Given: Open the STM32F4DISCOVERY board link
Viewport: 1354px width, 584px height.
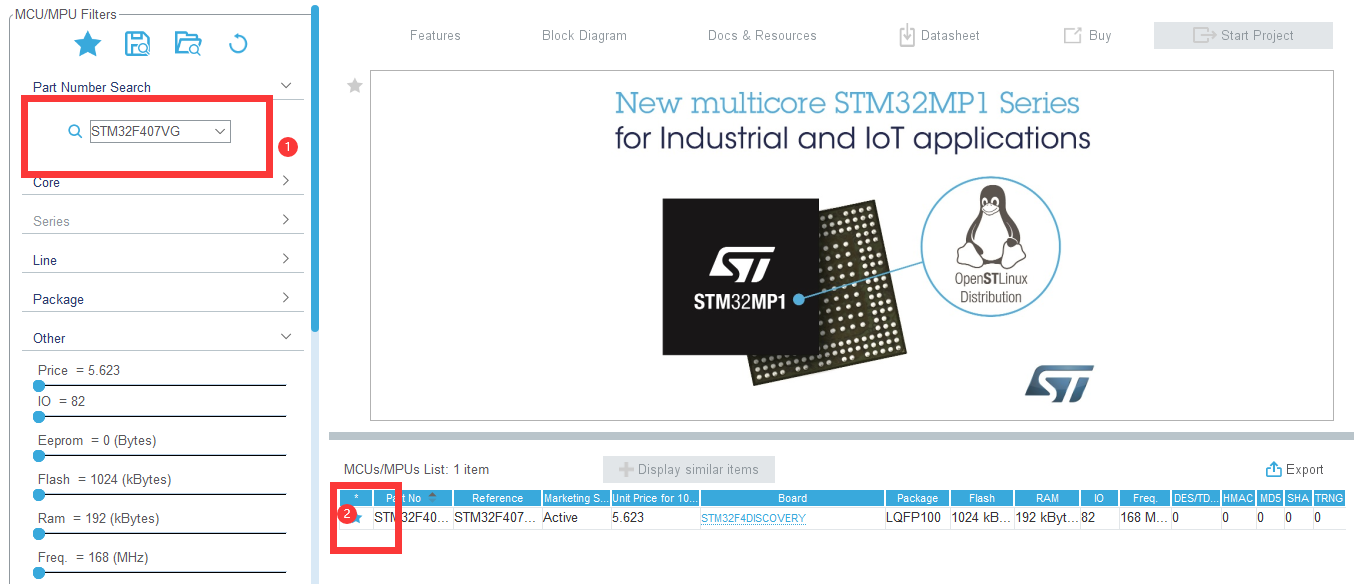Looking at the screenshot, I should pos(753,519).
